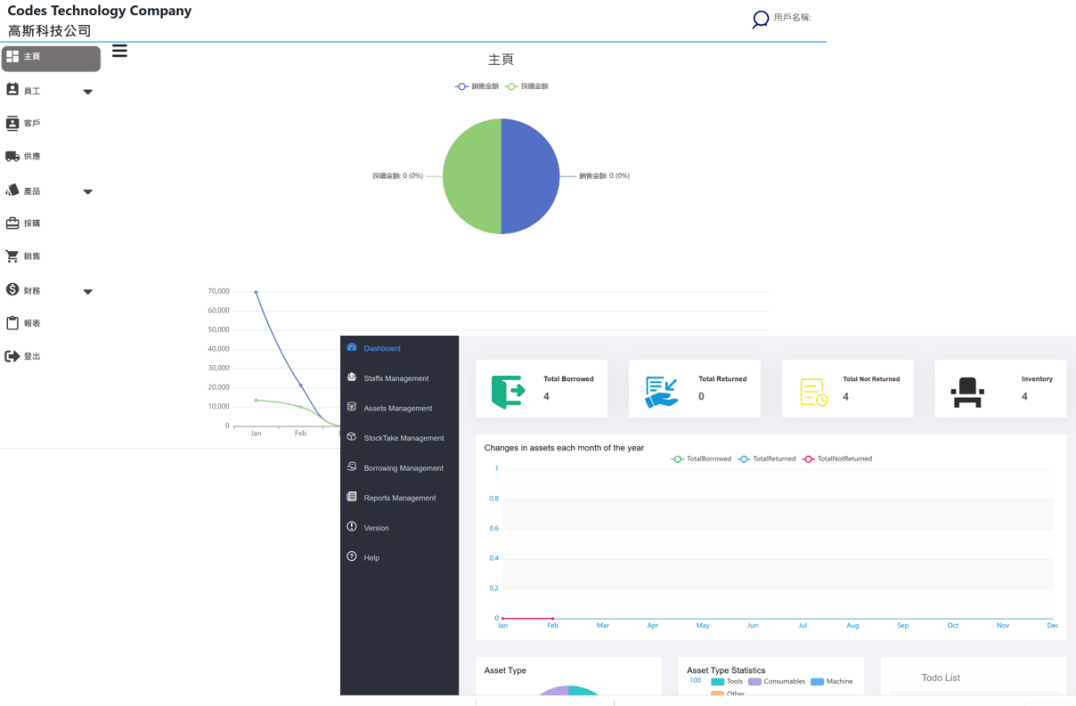
Task: Open Borrowing Management in the sidebar
Action: [x=403, y=468]
